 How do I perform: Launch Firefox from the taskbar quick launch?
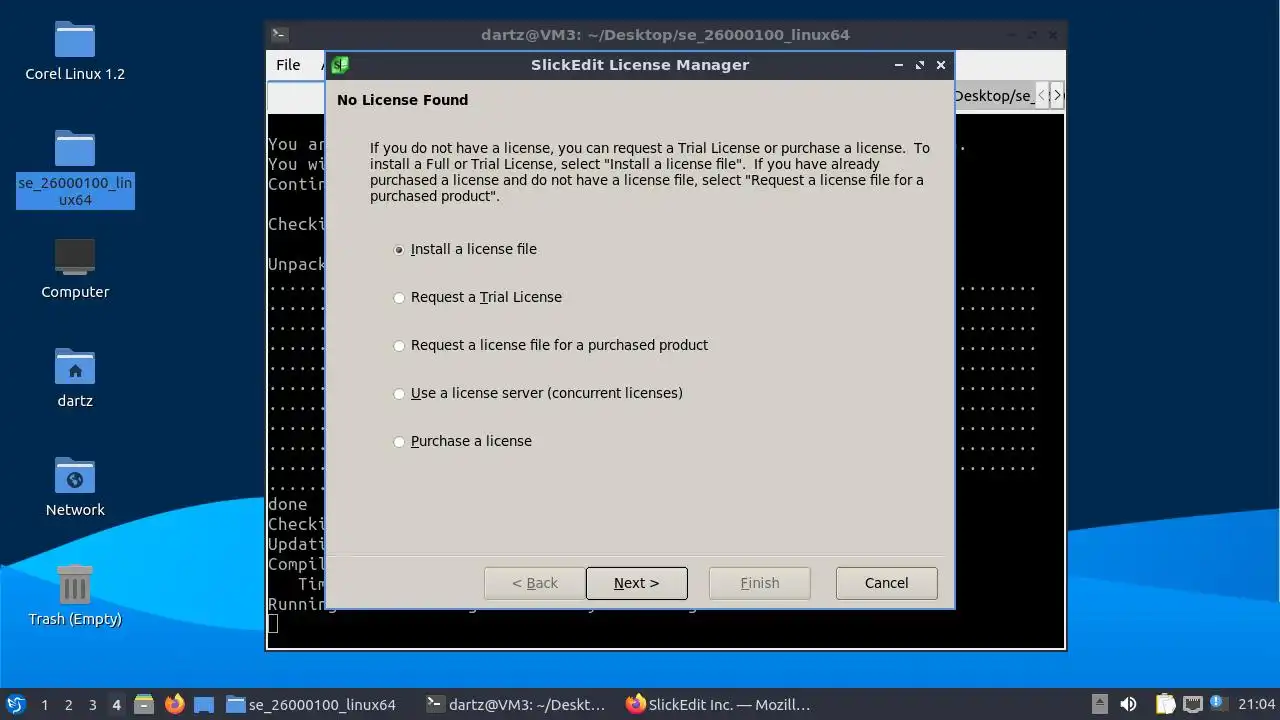(174, 704)
